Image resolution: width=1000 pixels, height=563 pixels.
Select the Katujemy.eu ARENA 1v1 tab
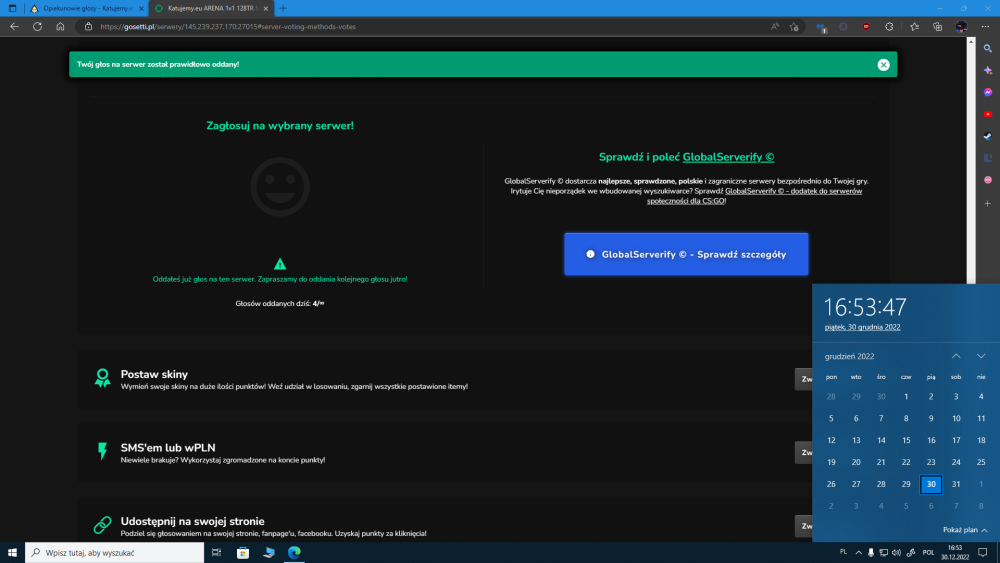click(x=211, y=8)
